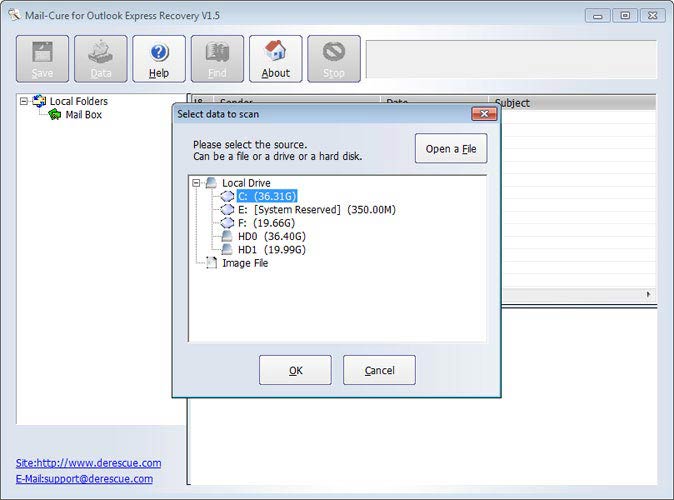Viewport: 674px width, 500px height.
Task: Click the E: drive partition icon
Action: point(227,210)
